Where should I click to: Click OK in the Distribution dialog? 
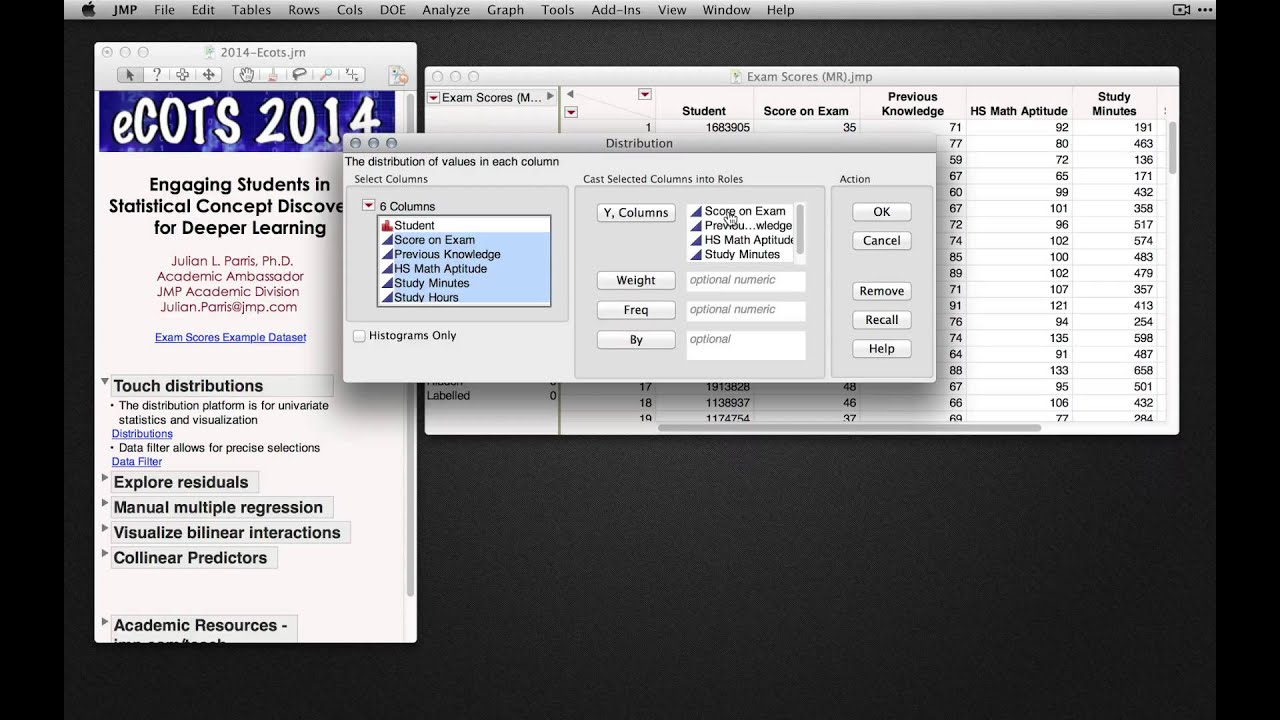tap(882, 212)
